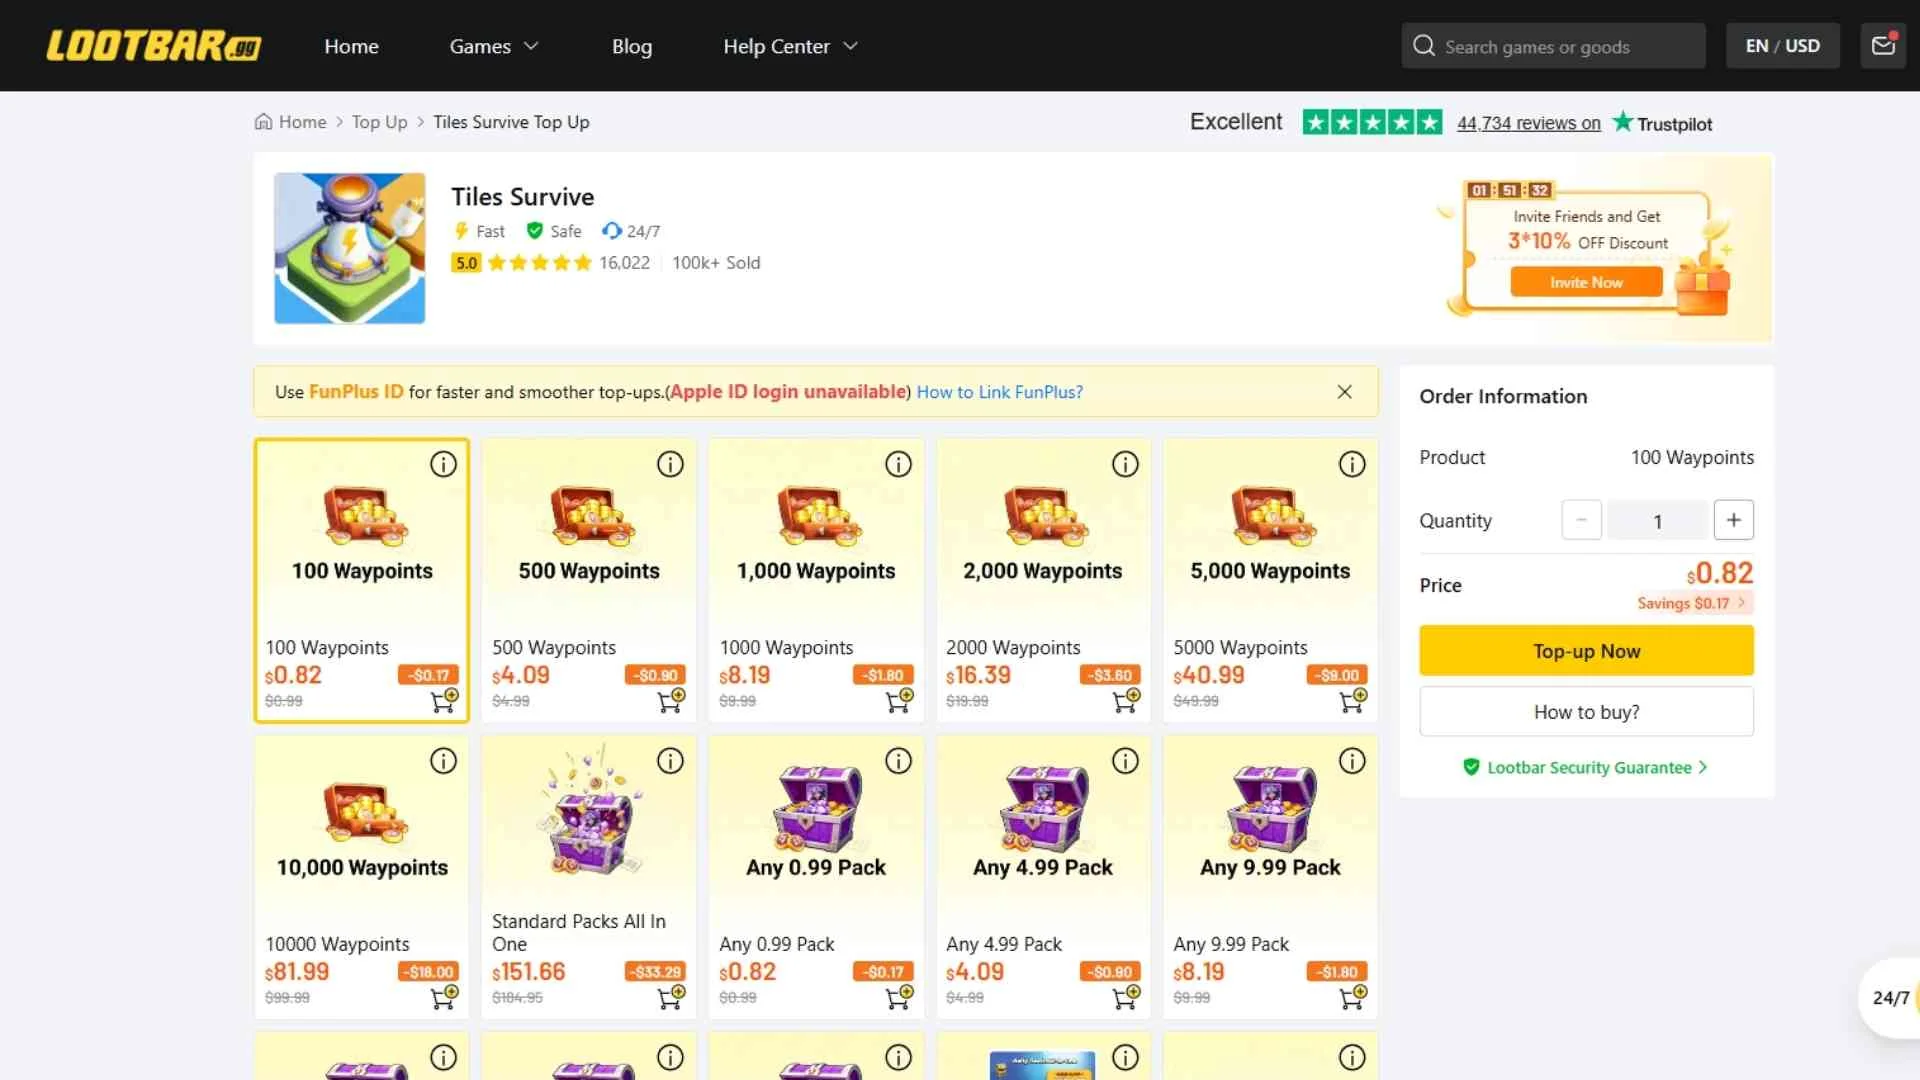
Task: Dismiss the FunPlus ID notice banner
Action: pyautogui.click(x=1345, y=392)
